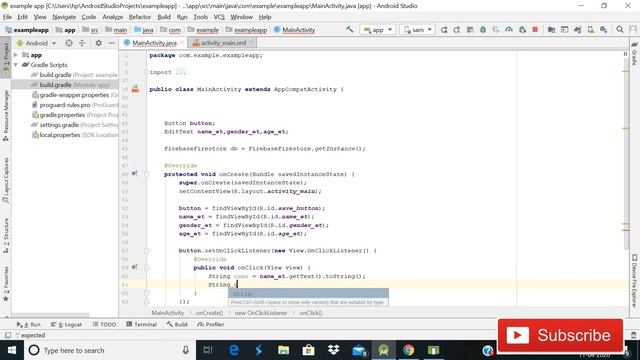Toggle the Layout Captures side tab

pos(6,180)
